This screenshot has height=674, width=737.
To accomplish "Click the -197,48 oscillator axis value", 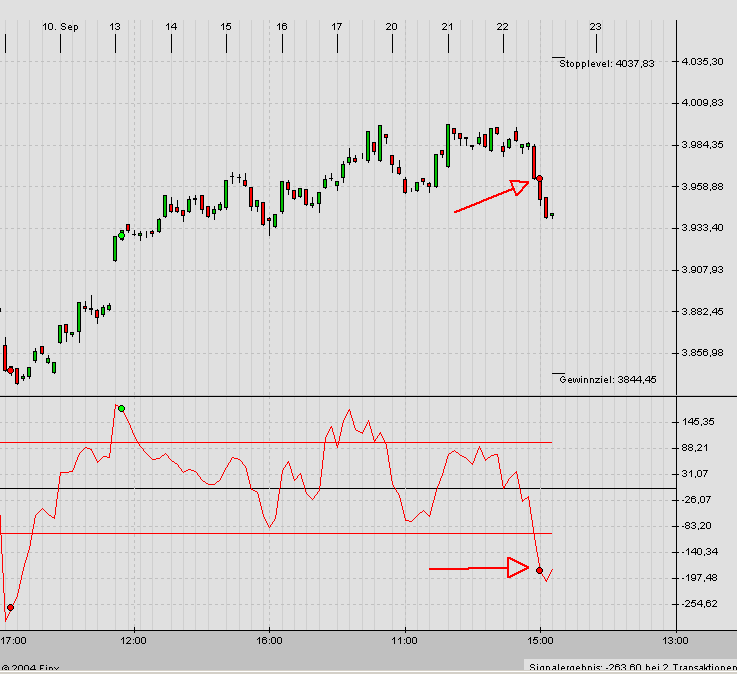I will [699, 578].
